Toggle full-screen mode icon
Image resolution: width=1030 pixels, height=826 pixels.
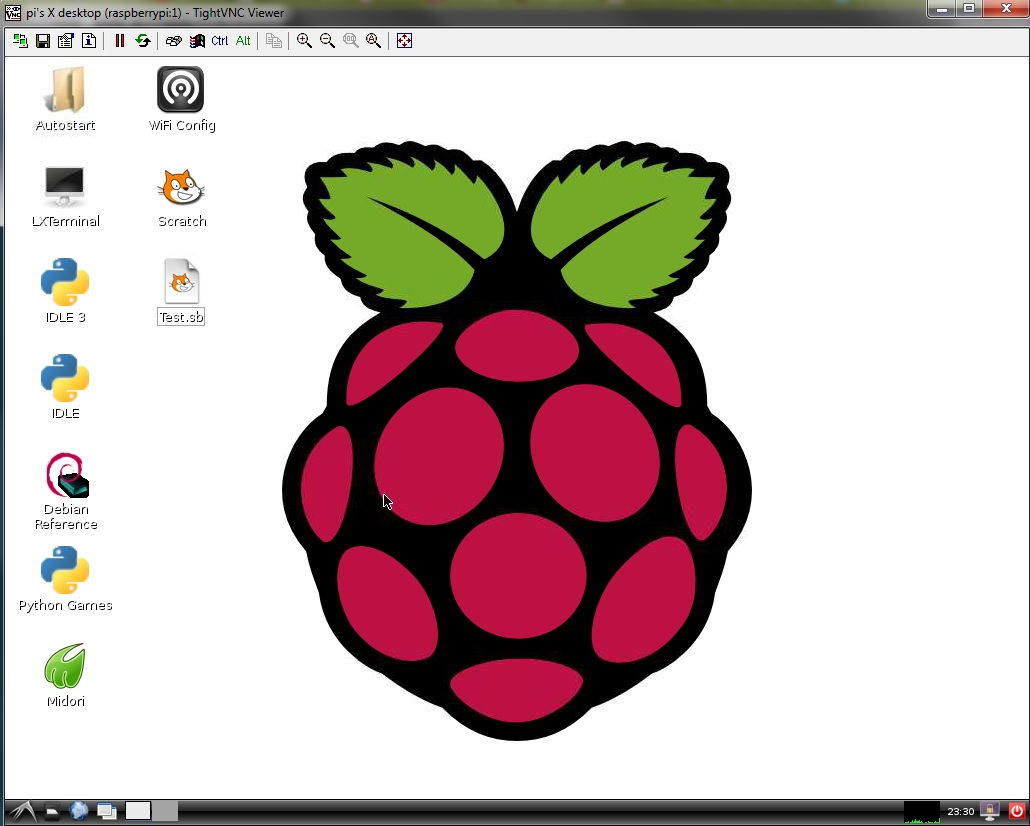click(x=405, y=41)
